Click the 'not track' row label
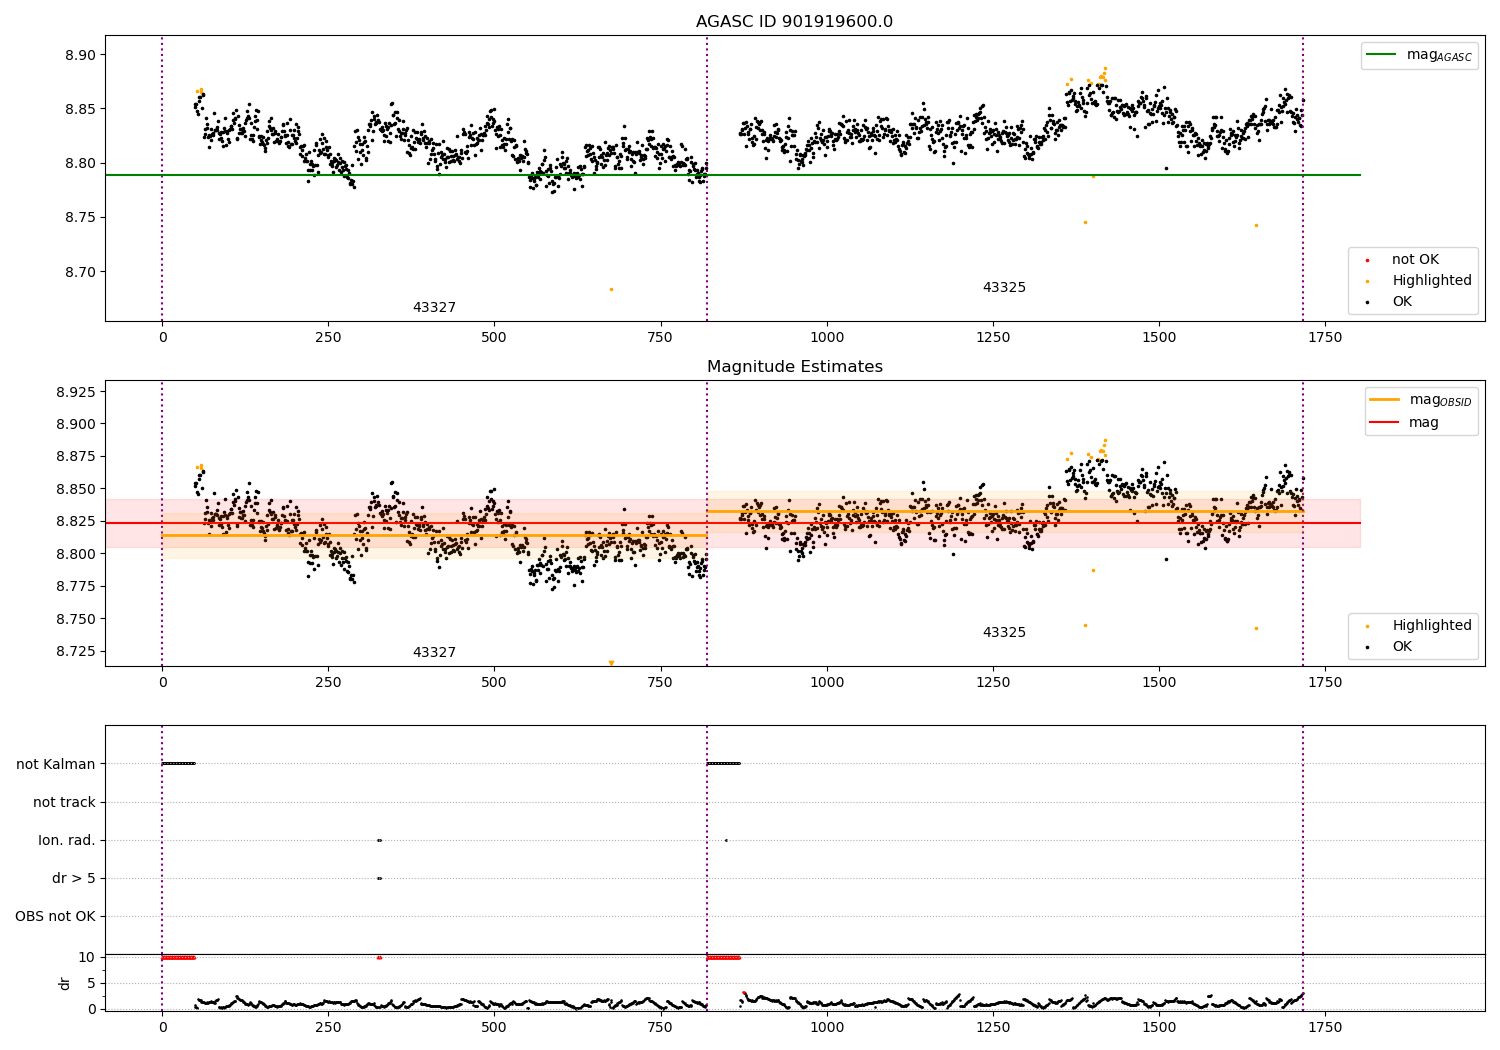 click(64, 803)
